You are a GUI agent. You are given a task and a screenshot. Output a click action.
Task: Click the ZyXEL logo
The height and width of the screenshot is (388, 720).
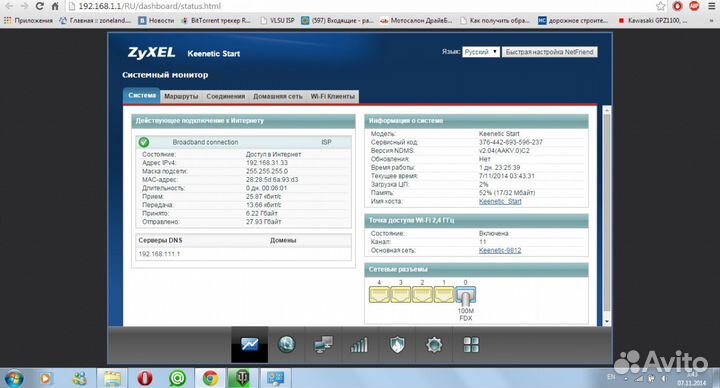pyautogui.click(x=151, y=53)
